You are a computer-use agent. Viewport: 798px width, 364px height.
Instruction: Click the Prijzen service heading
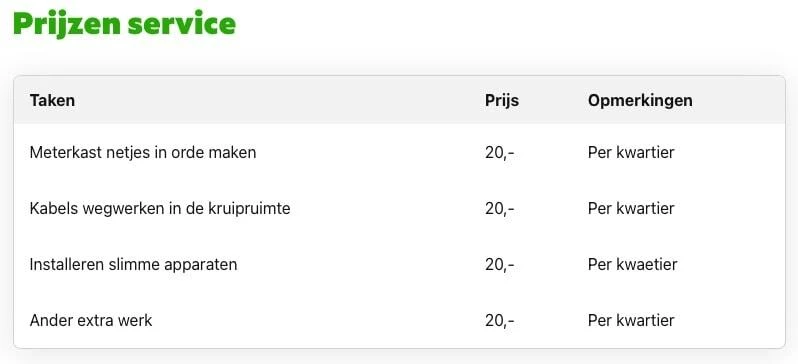(125, 23)
